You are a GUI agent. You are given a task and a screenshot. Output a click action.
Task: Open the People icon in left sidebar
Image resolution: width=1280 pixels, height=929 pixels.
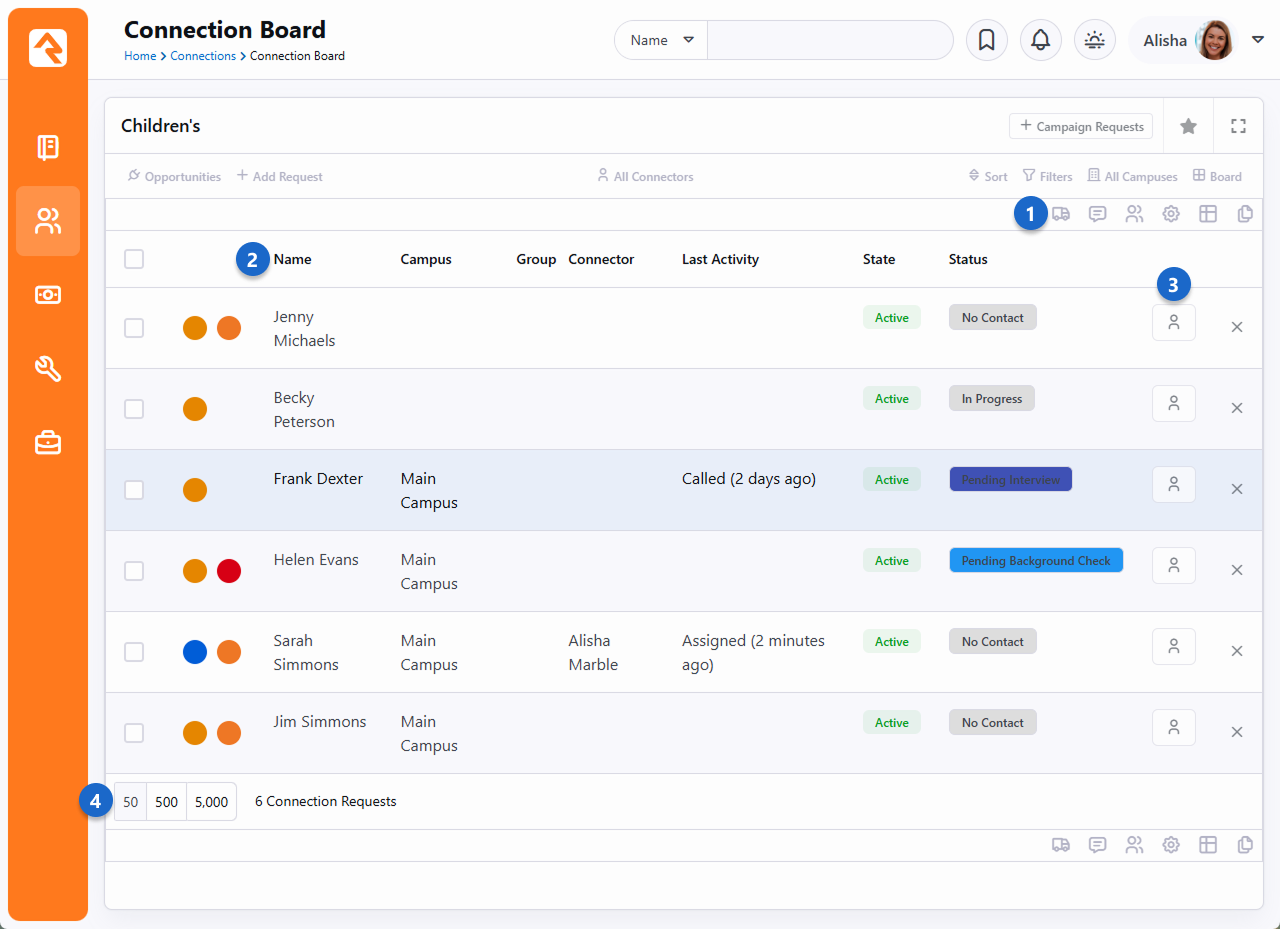[48, 221]
